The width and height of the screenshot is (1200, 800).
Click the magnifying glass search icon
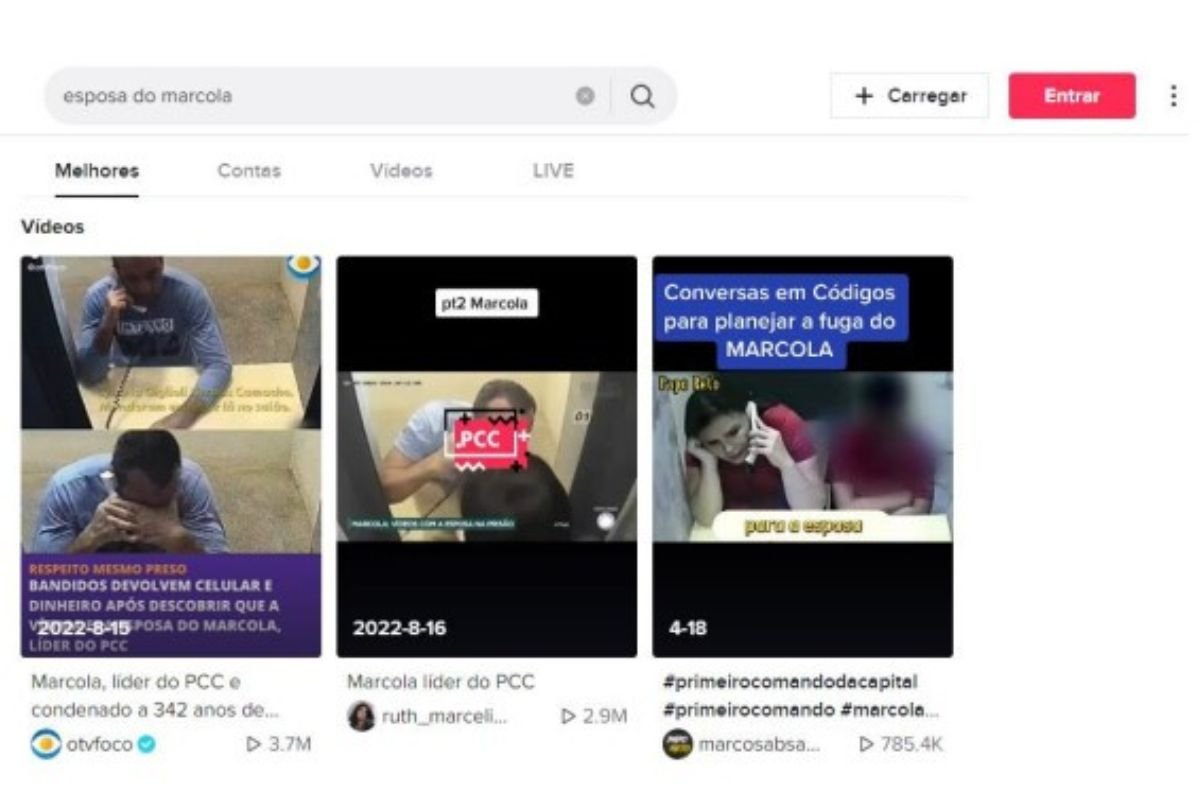642,96
